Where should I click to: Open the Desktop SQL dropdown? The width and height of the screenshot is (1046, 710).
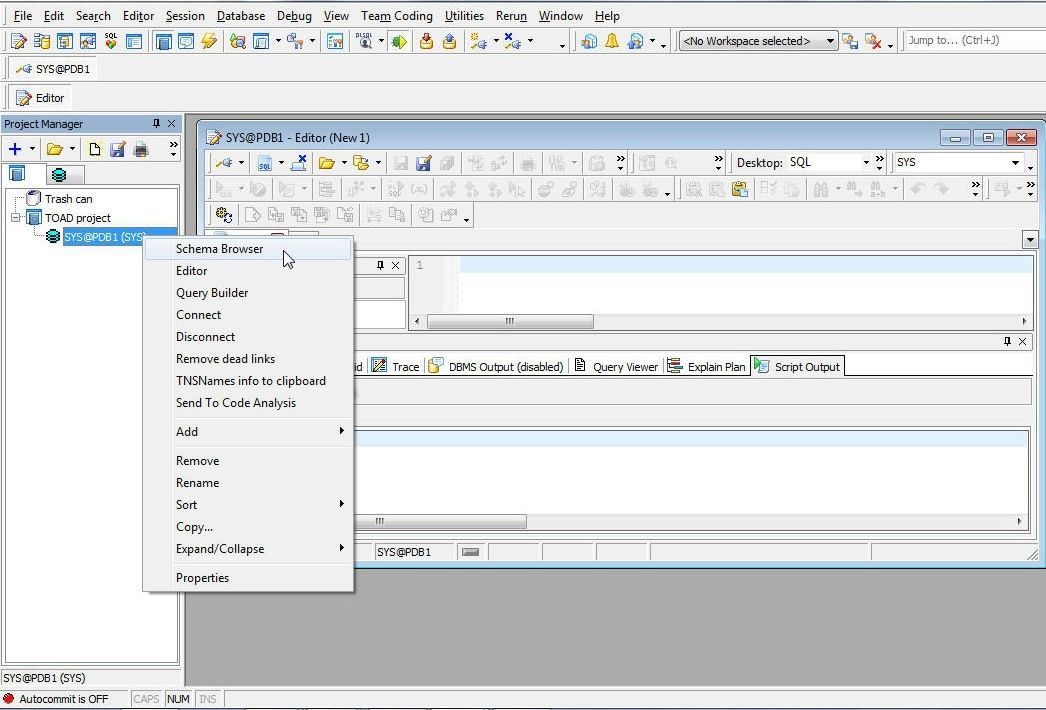click(x=866, y=163)
